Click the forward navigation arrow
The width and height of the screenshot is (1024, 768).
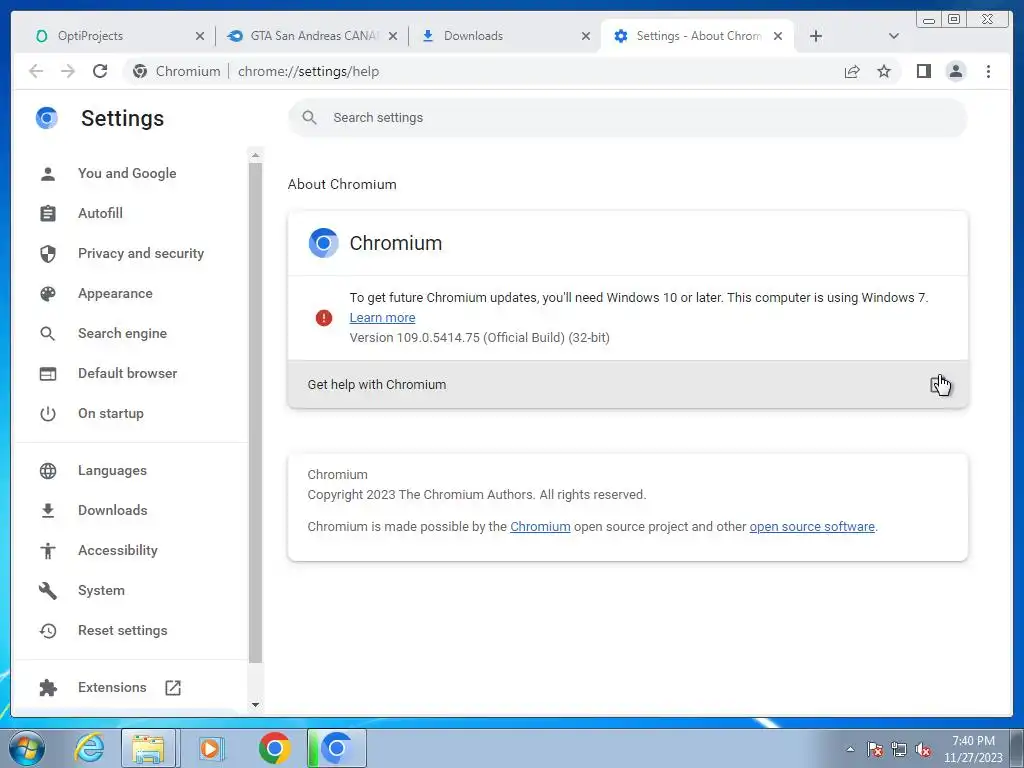[68, 71]
